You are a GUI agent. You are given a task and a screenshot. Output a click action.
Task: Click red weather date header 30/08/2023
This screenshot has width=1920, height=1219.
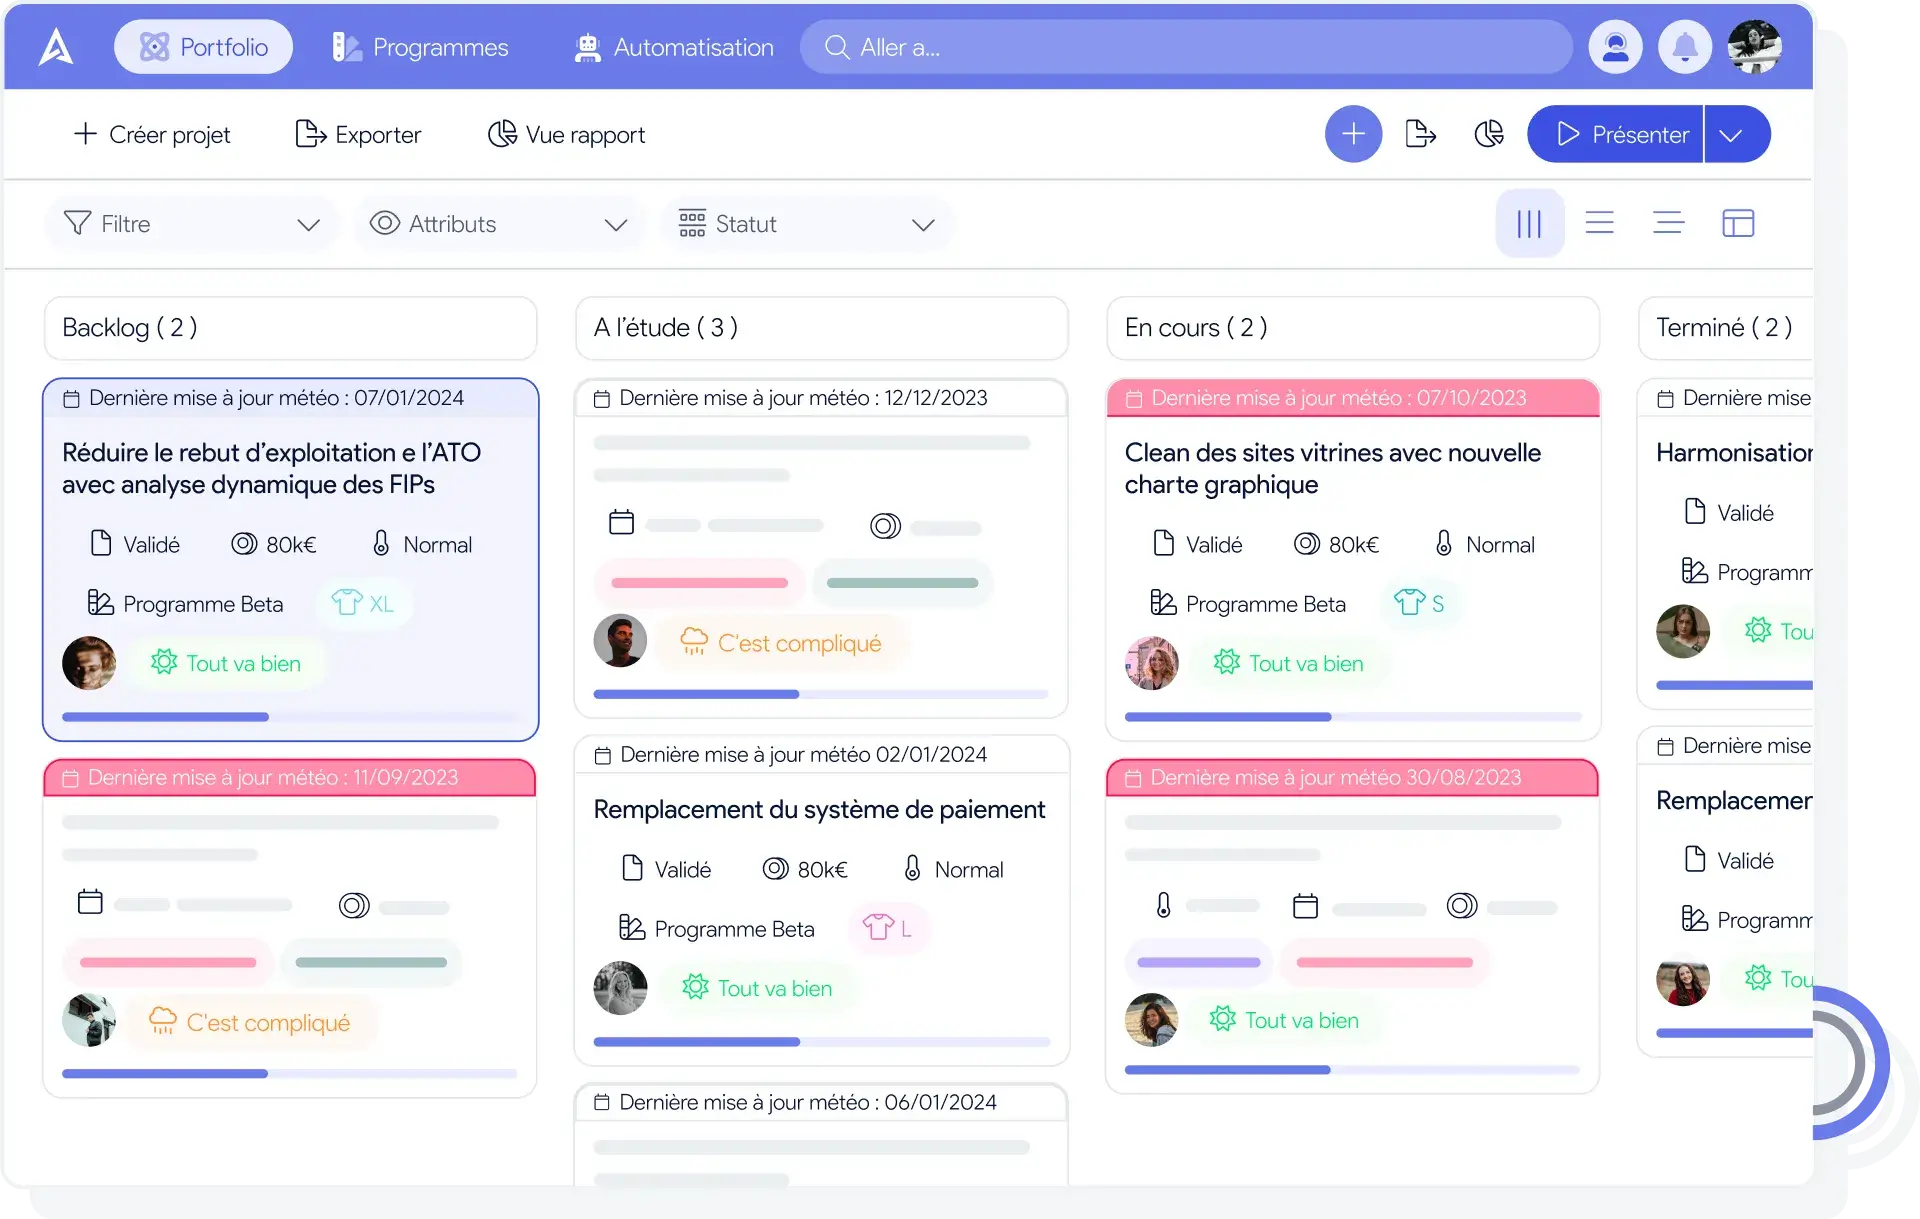[1352, 778]
